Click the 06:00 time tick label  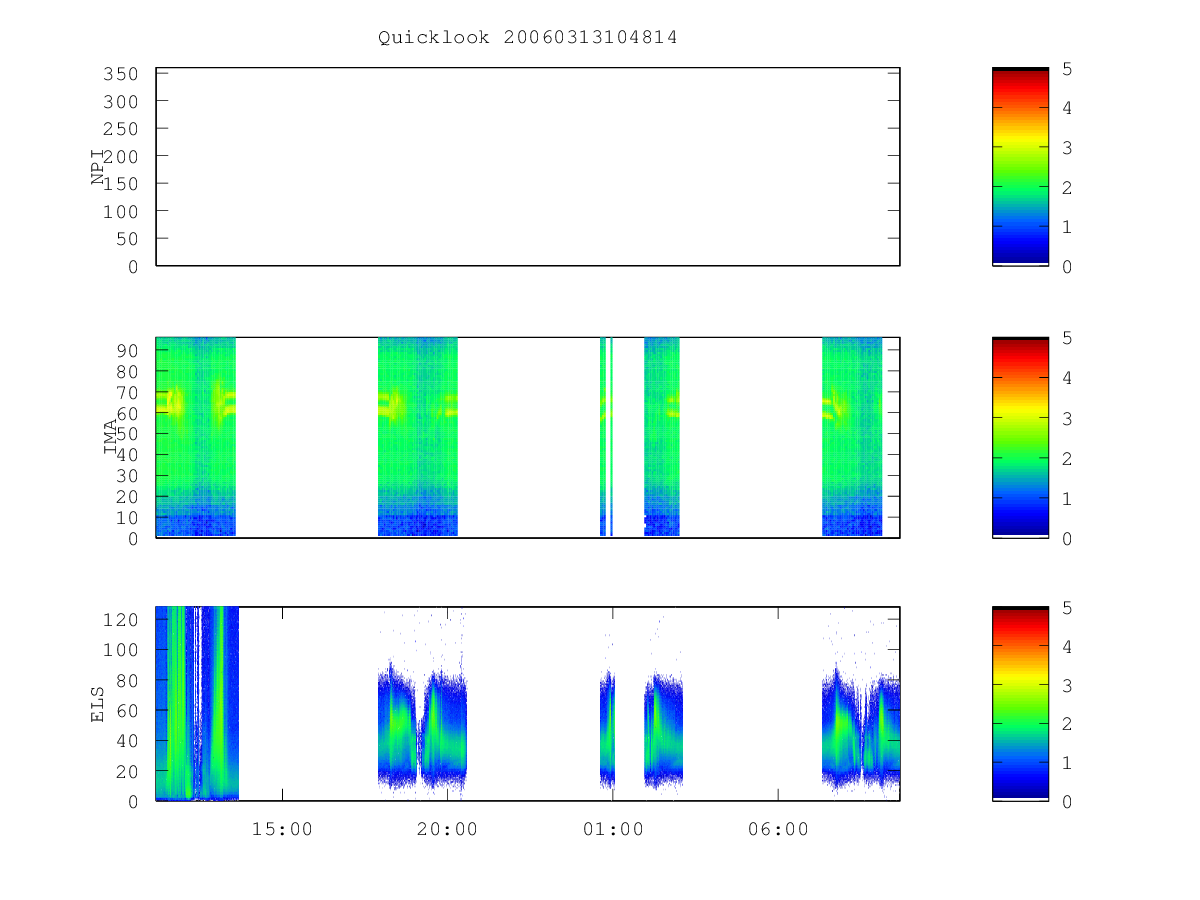pos(778,829)
